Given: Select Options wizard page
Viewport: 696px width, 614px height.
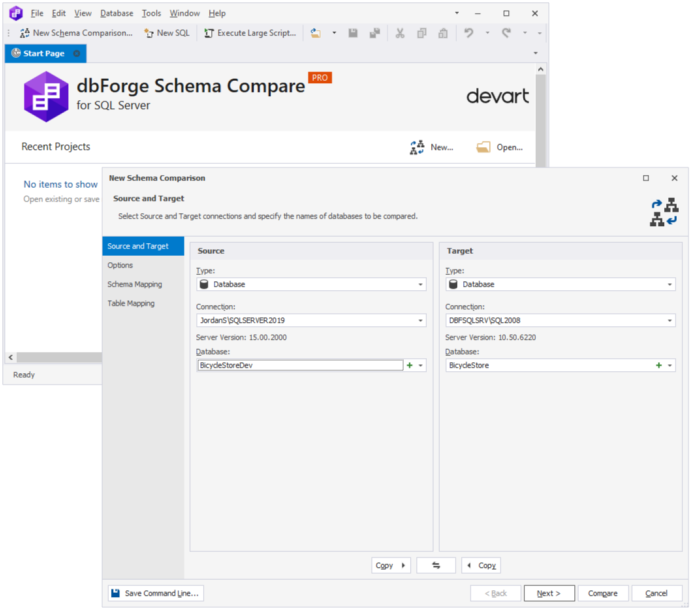Looking at the screenshot, I should coord(143,265).
